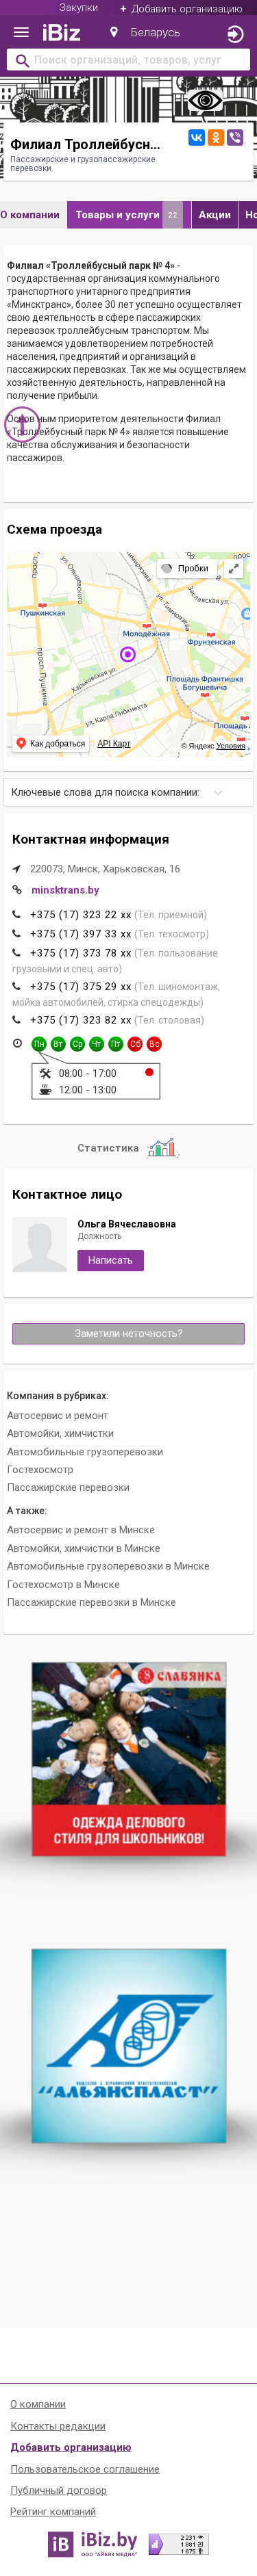Select the Сб day circle
Viewport: 257px width, 2576px height.
click(135, 1043)
